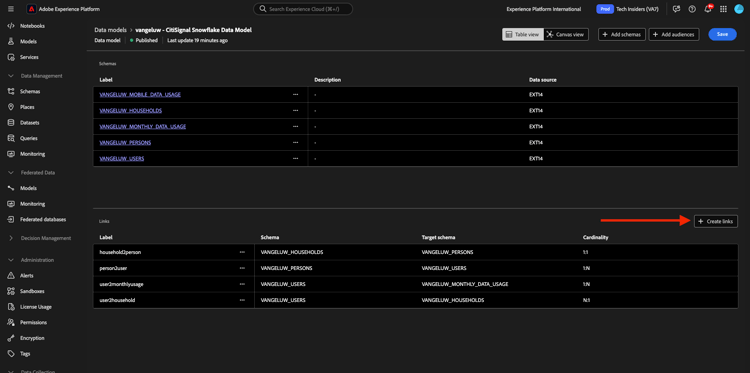
Task: Open more options for VANGELUW_HOUSEHOLDS schema
Action: (x=296, y=110)
